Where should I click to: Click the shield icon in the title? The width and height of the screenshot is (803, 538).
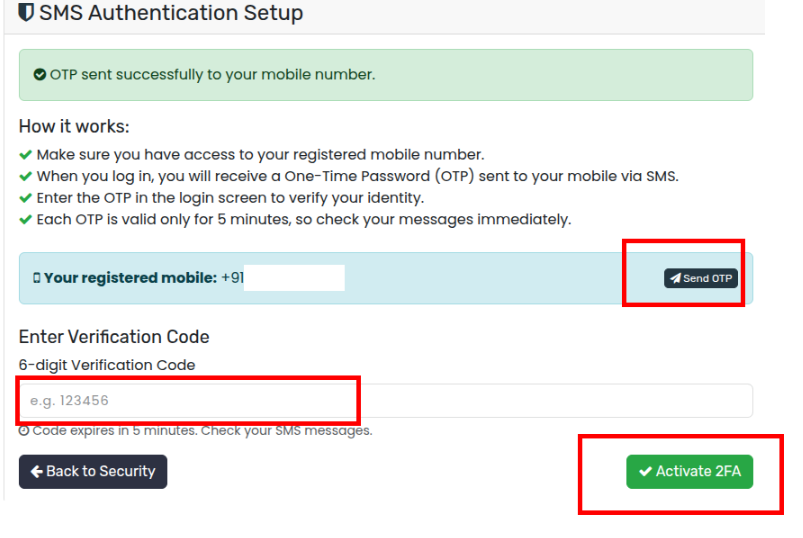click(26, 14)
